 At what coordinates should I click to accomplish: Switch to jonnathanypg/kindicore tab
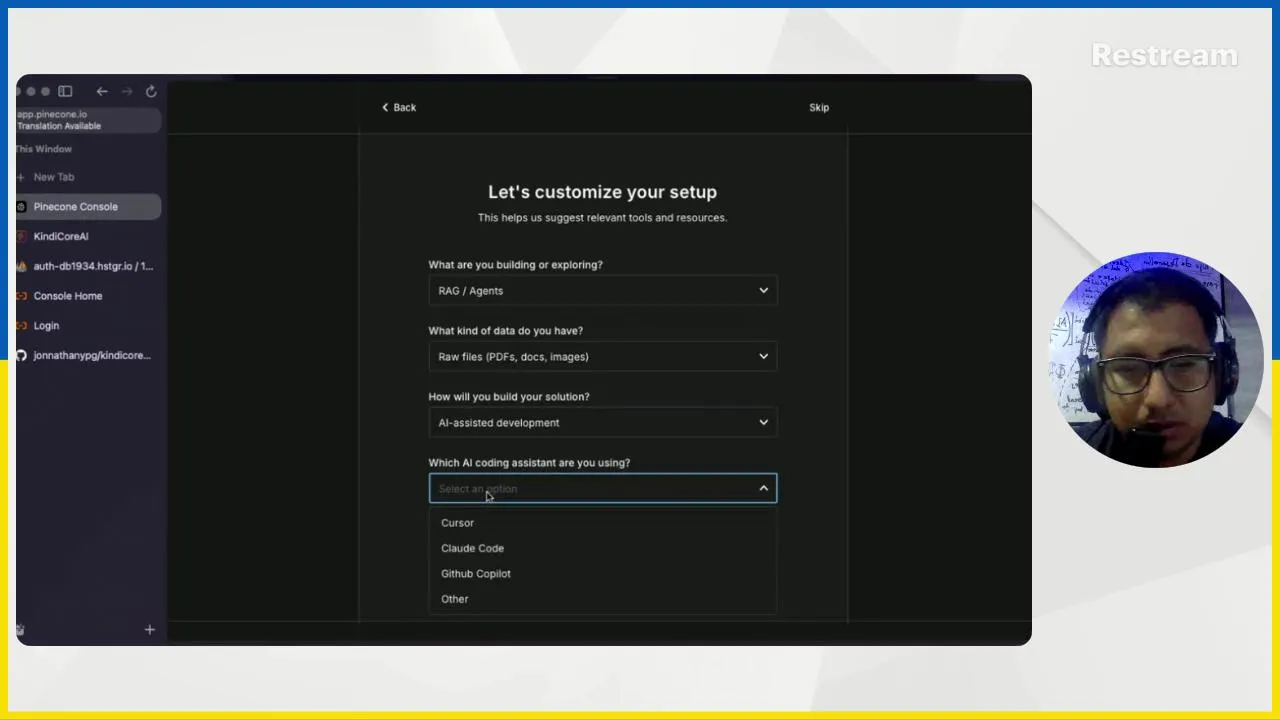[x=88, y=355]
